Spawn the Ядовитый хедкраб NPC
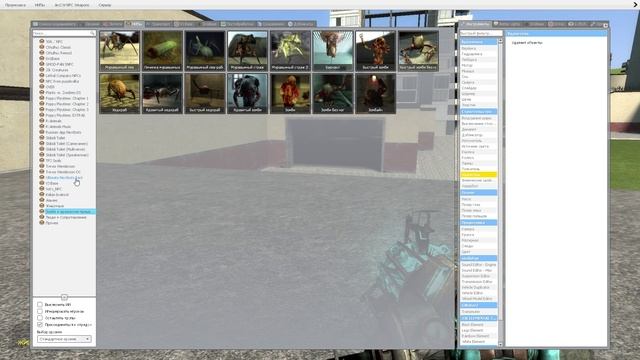 162,93
